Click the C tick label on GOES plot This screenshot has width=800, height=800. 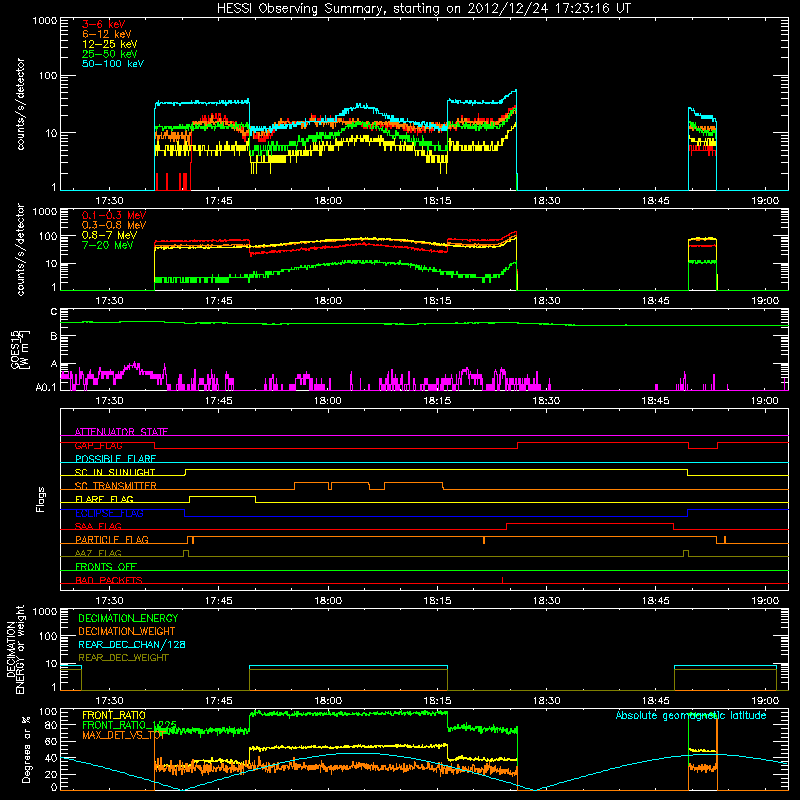click(54, 312)
